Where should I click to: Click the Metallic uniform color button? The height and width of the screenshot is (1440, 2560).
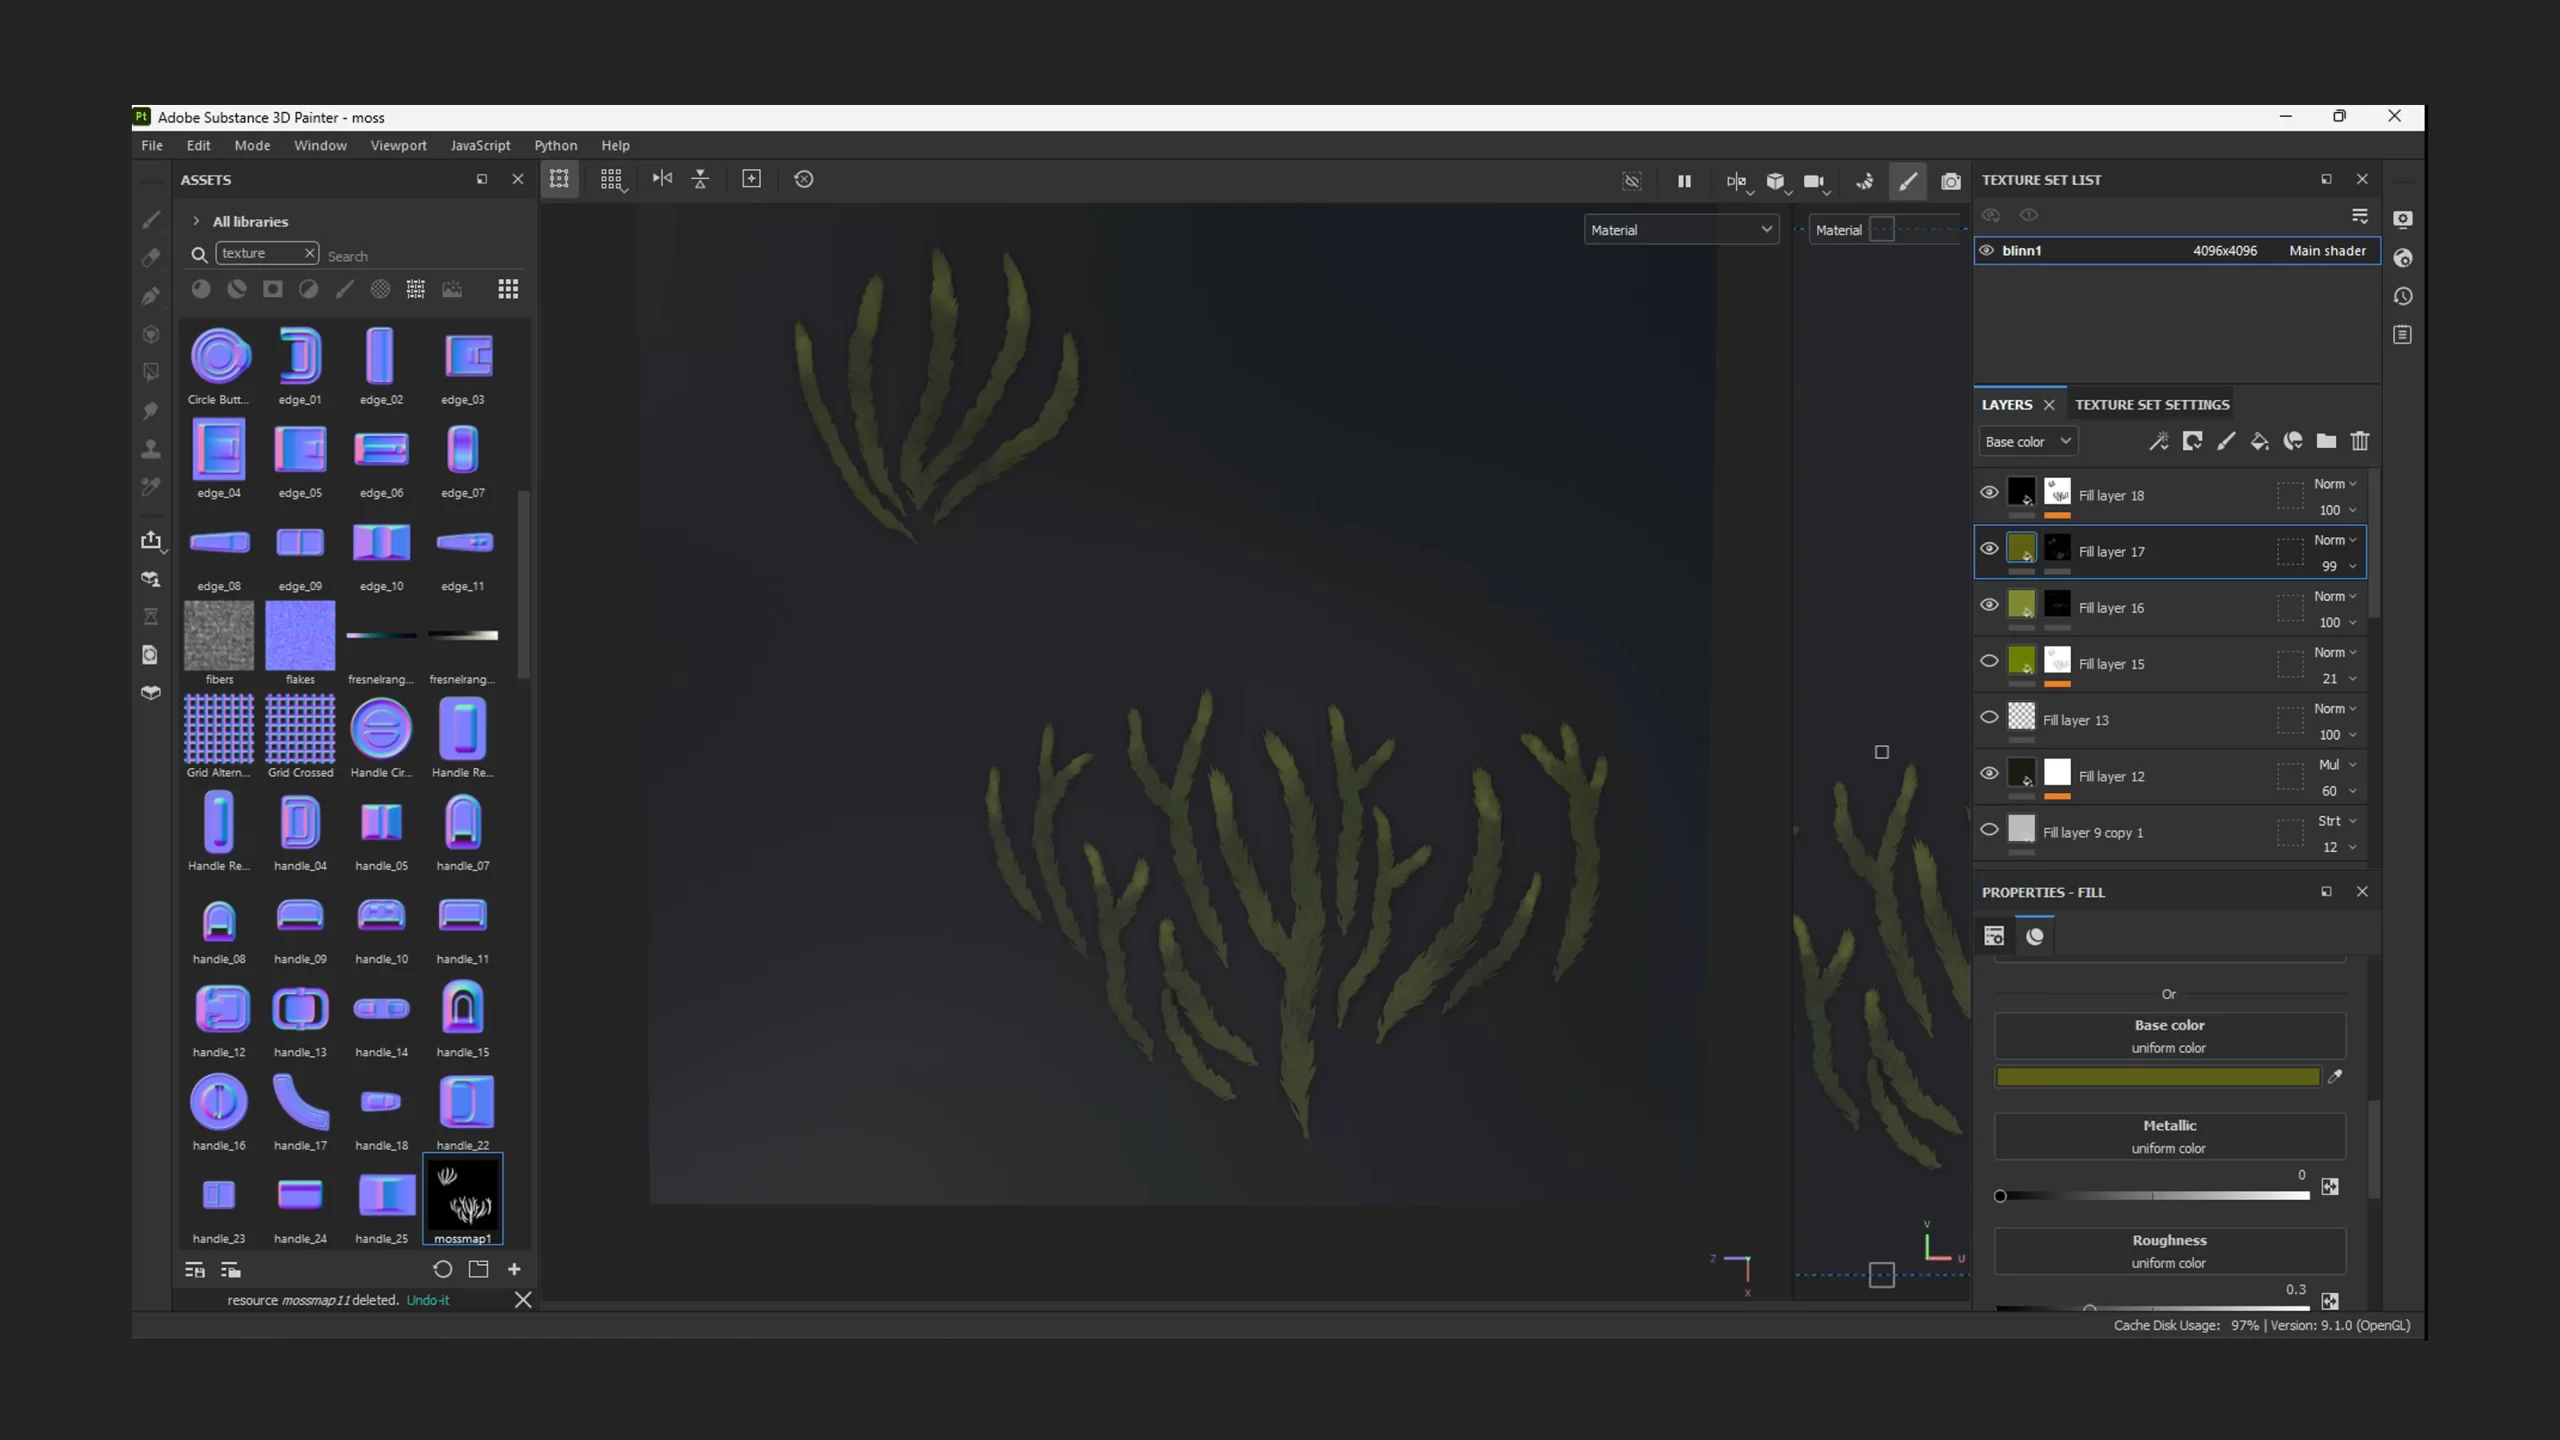click(2169, 1136)
